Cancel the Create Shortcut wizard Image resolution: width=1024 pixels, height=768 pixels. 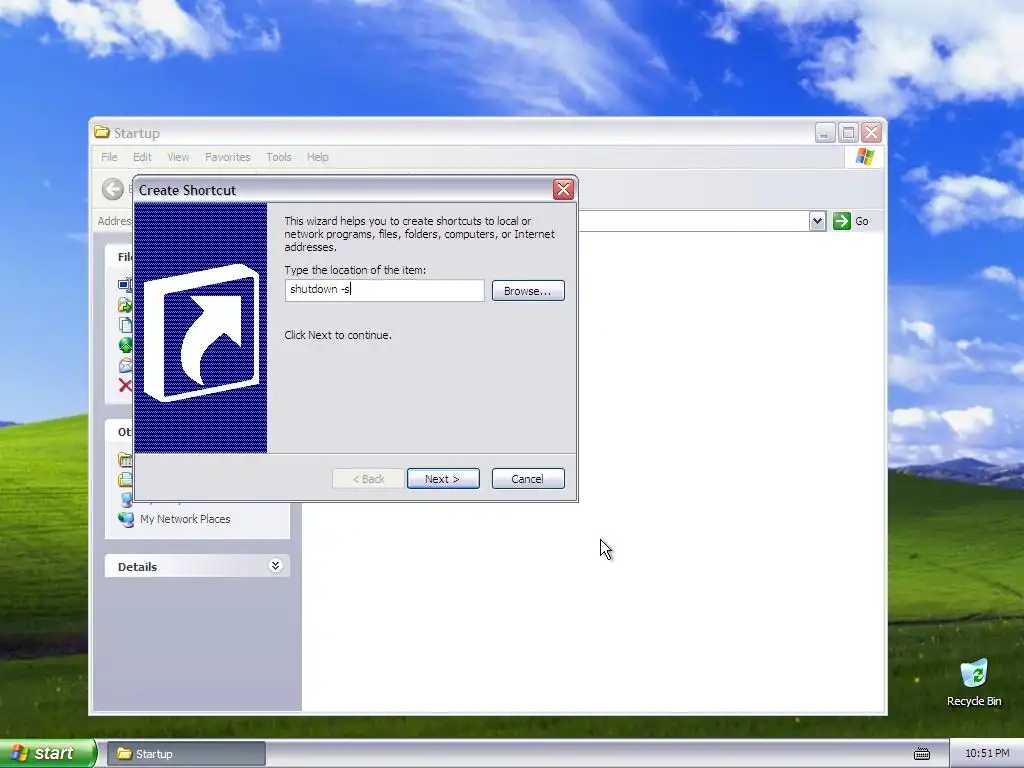coord(528,479)
